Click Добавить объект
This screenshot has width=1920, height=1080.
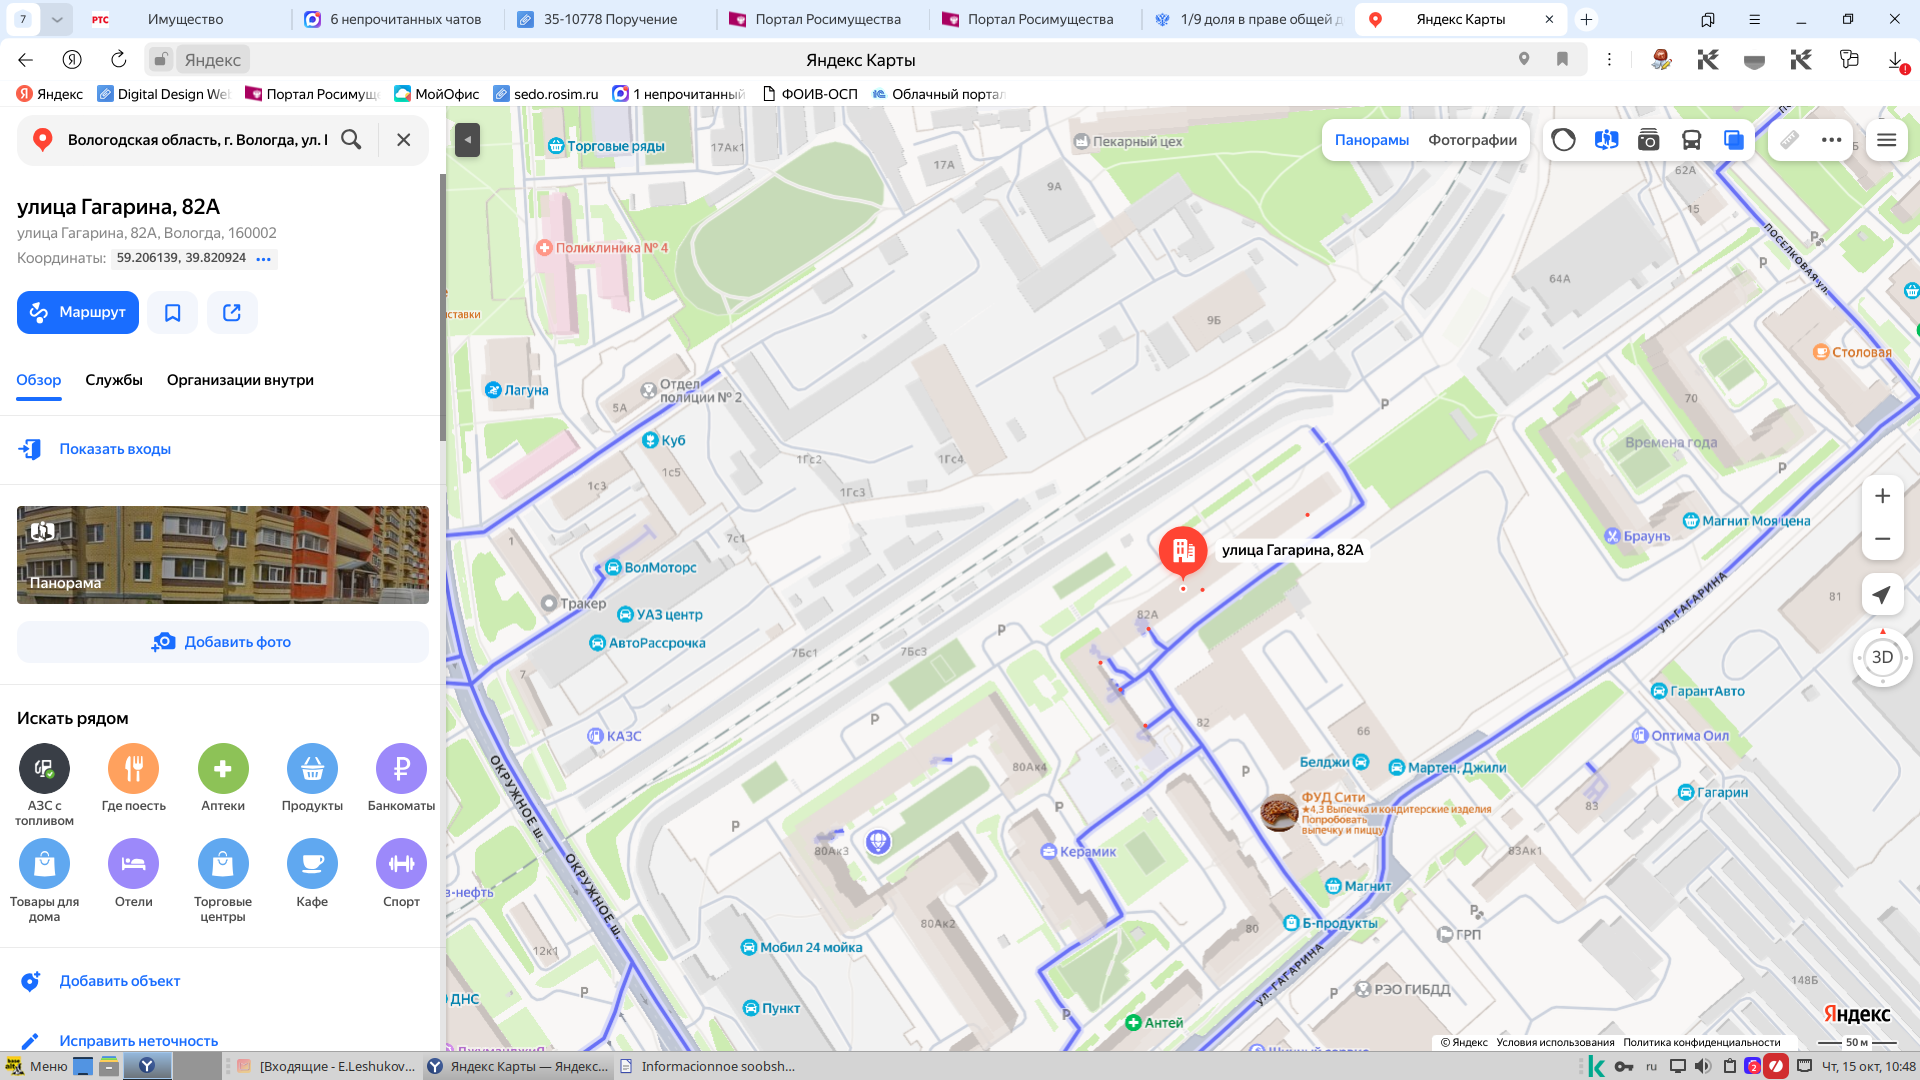click(x=119, y=981)
